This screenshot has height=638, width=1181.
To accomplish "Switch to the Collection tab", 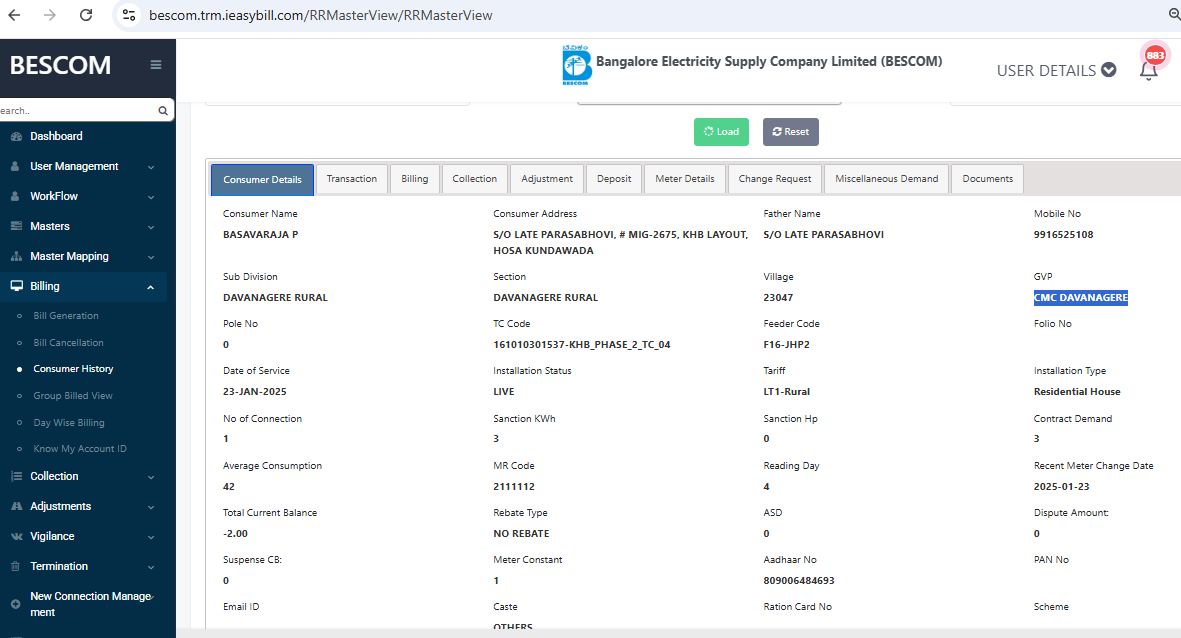I will (x=475, y=179).
